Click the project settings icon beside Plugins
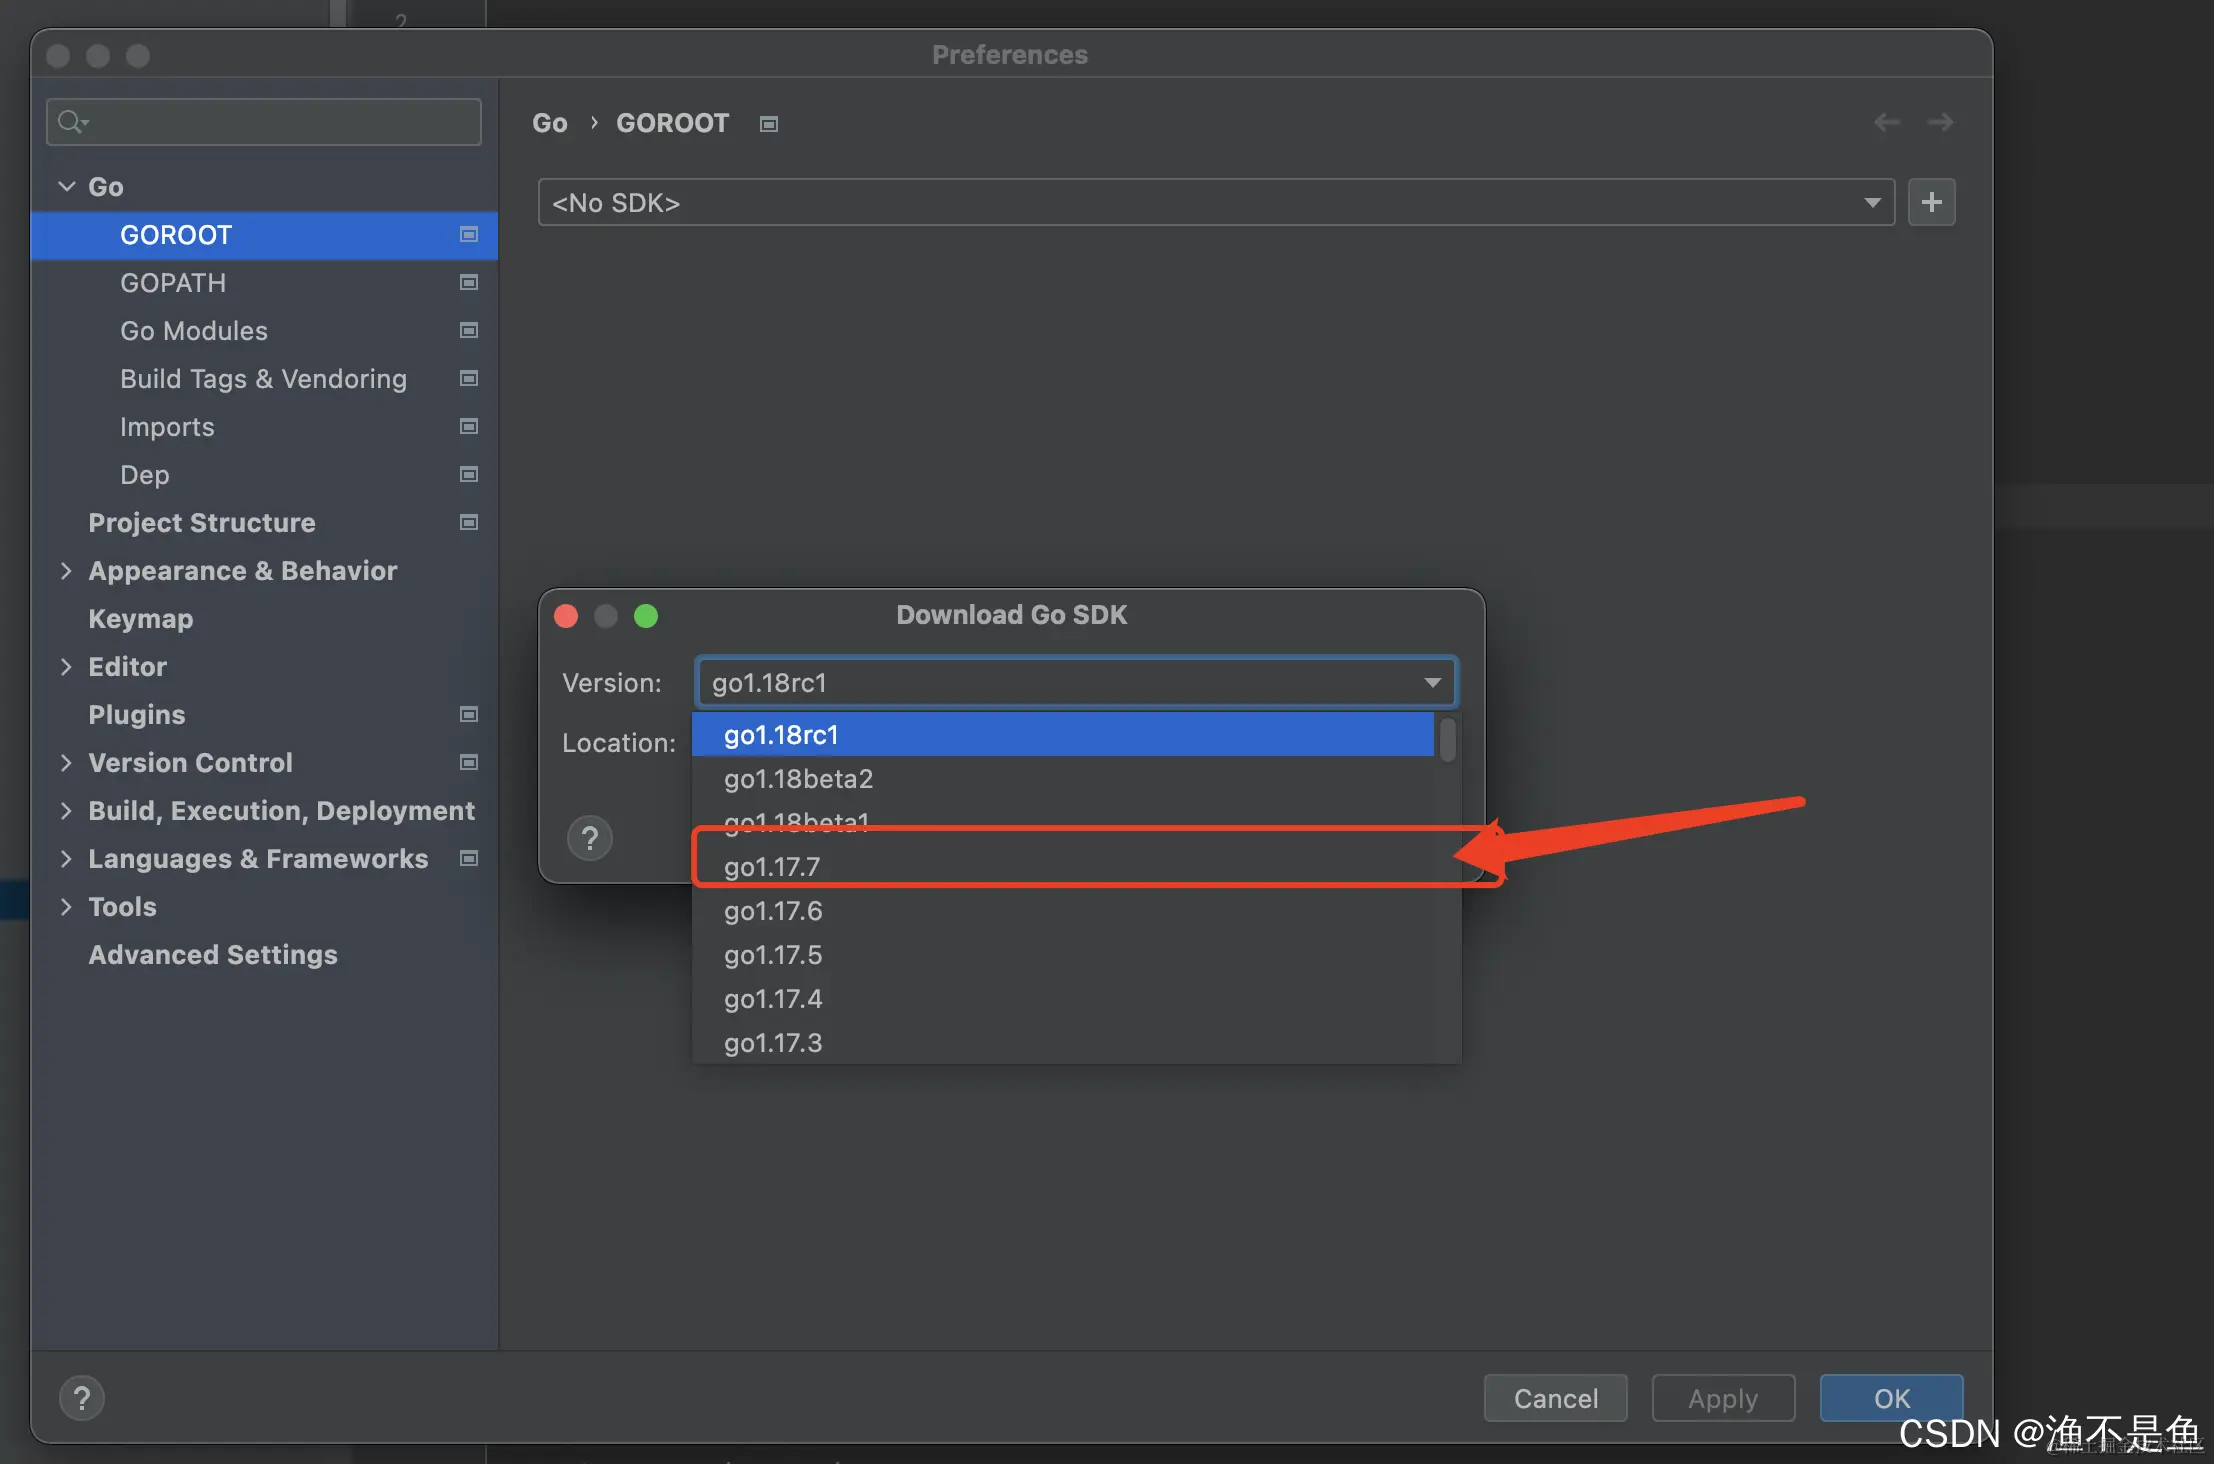The height and width of the screenshot is (1464, 2214). (x=468, y=715)
